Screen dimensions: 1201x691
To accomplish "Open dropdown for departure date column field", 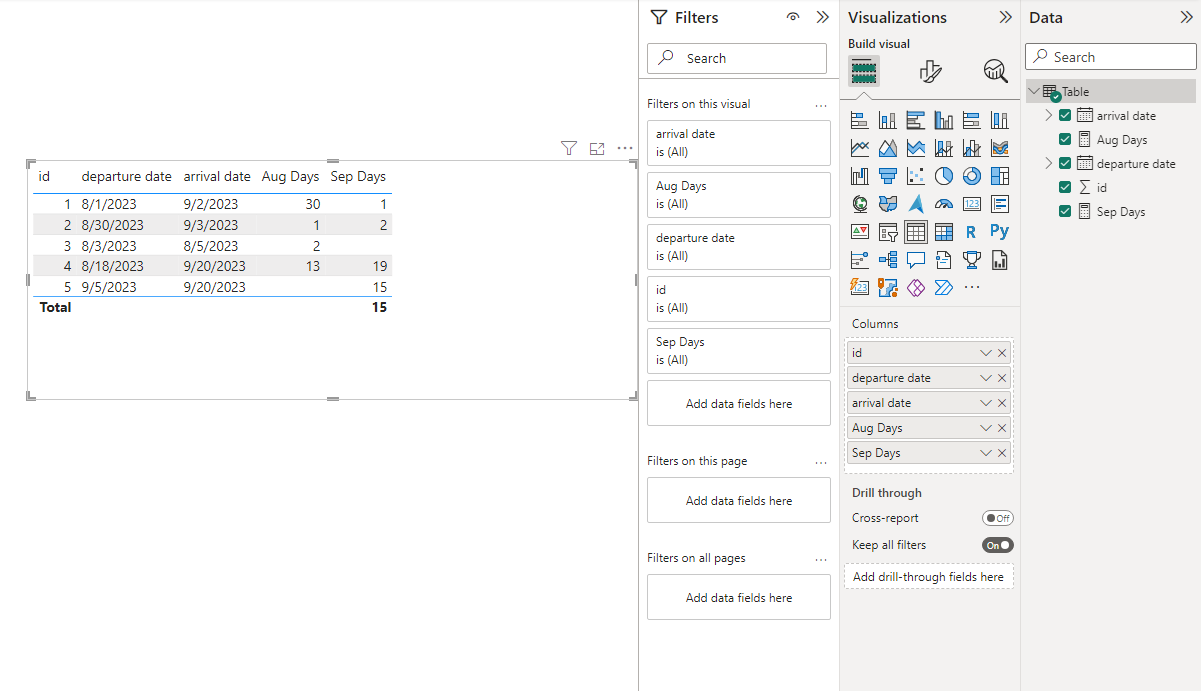I will click(x=986, y=378).
